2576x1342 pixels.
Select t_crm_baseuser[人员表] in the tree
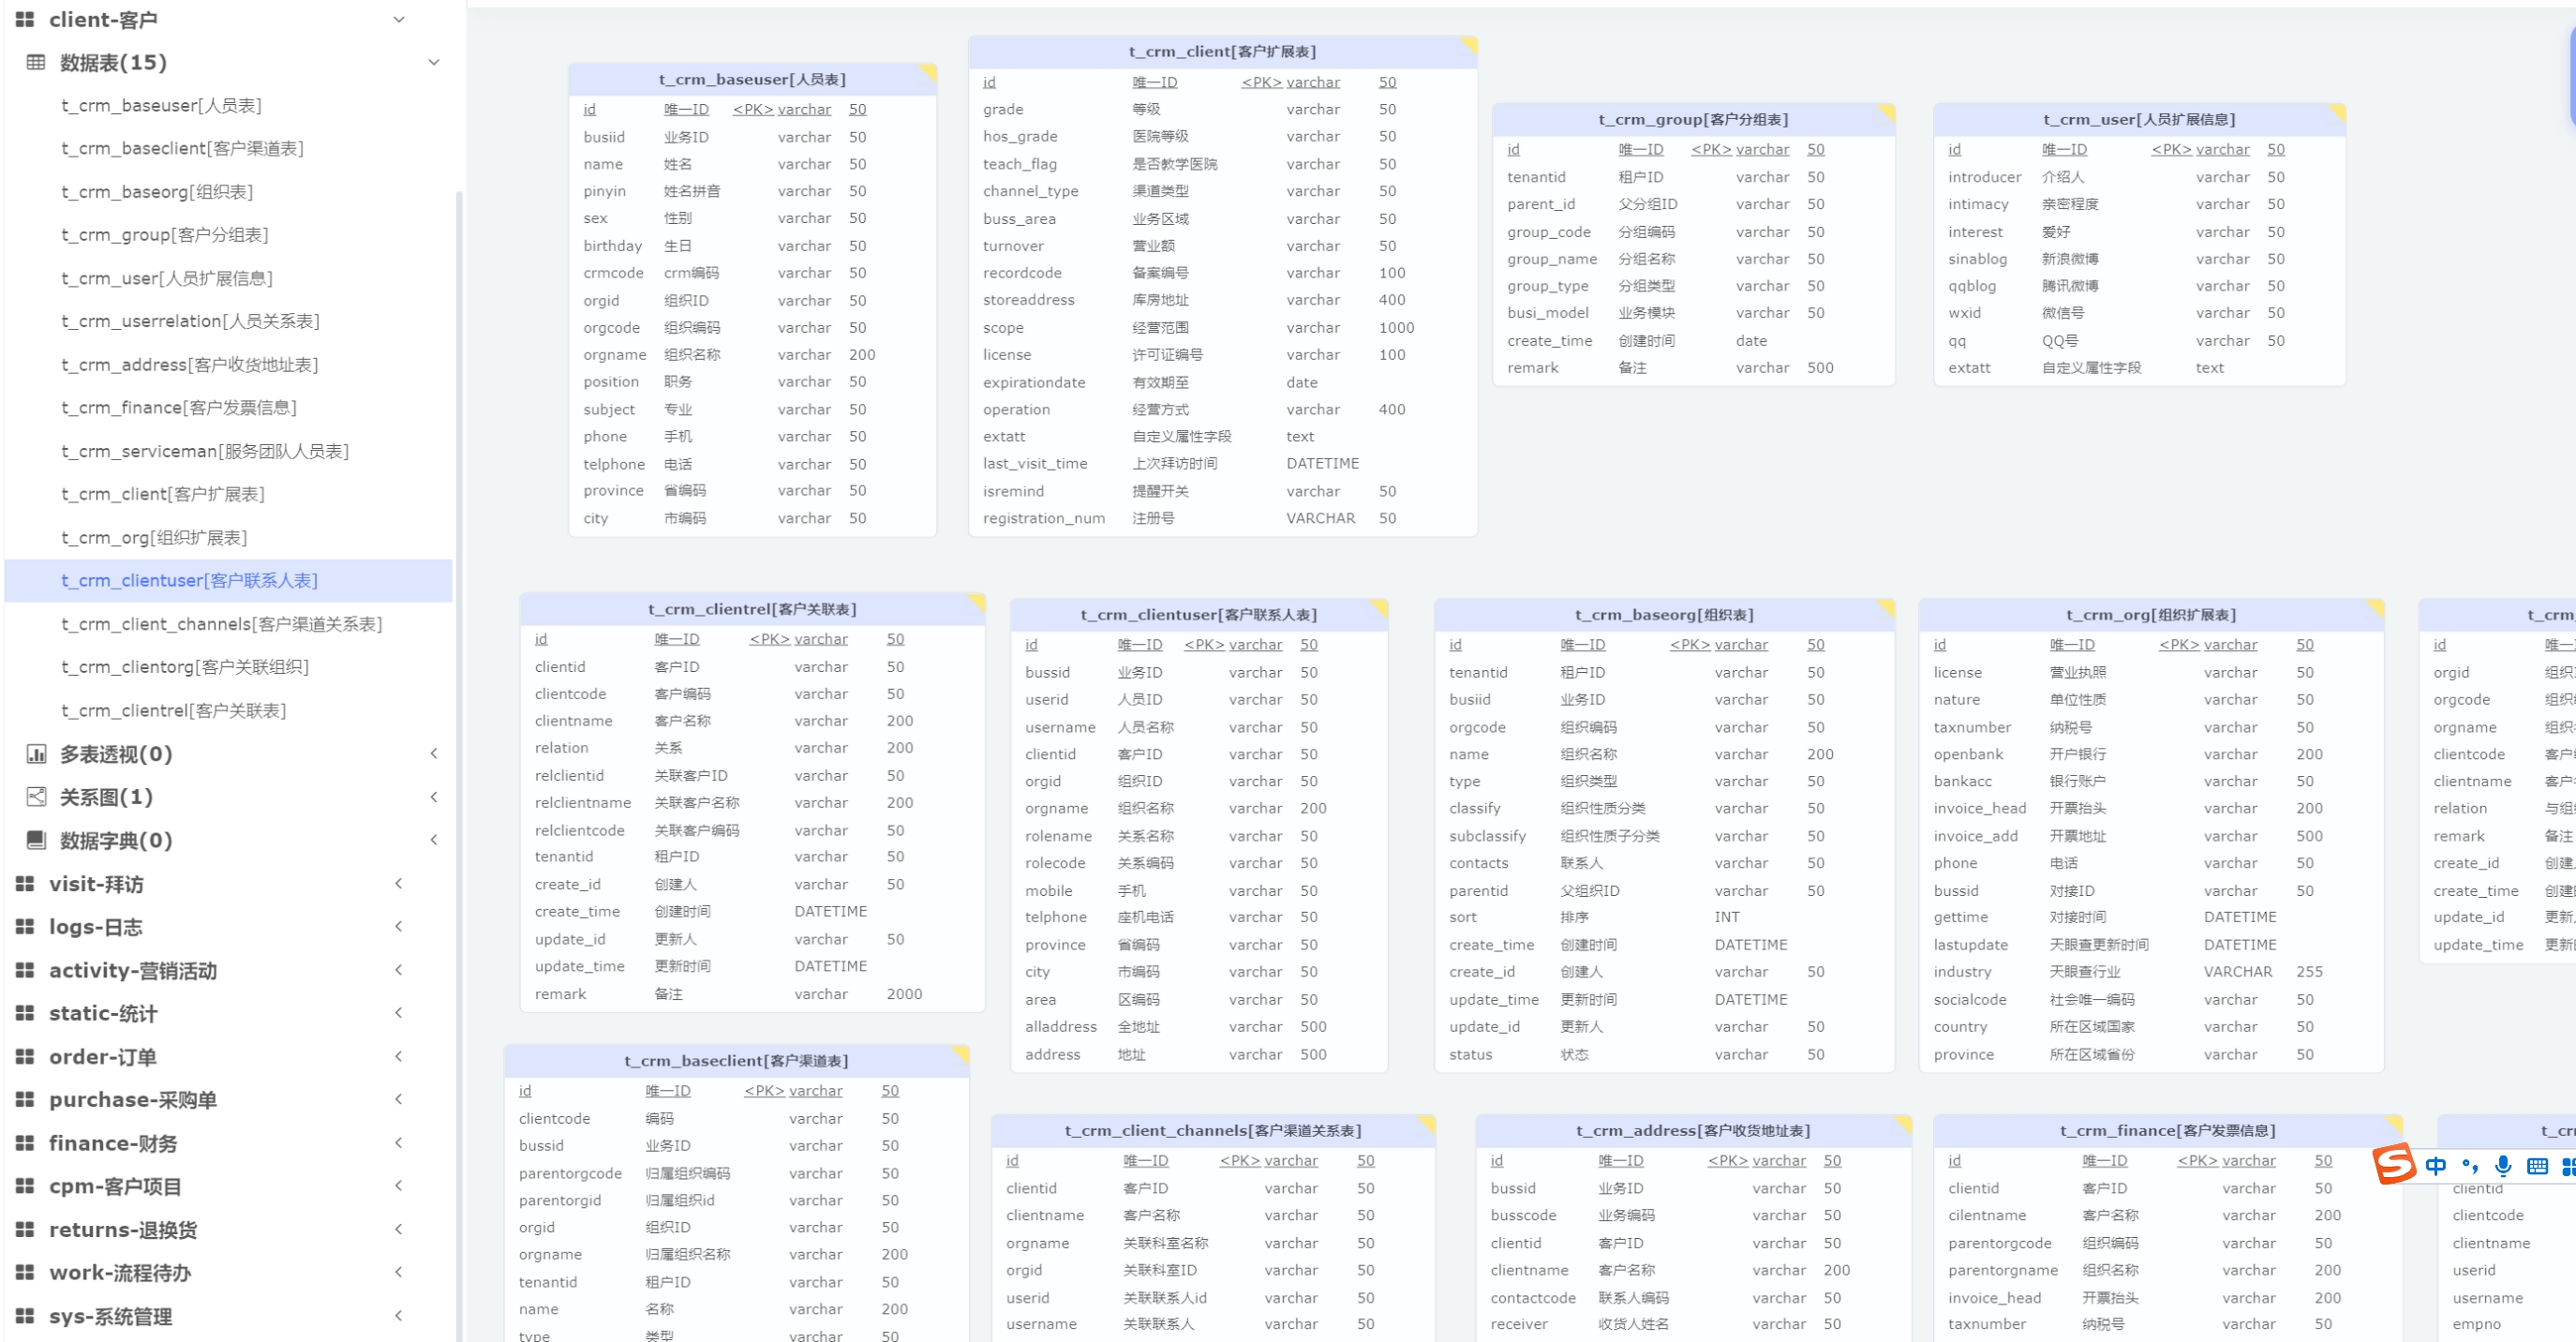[x=161, y=105]
